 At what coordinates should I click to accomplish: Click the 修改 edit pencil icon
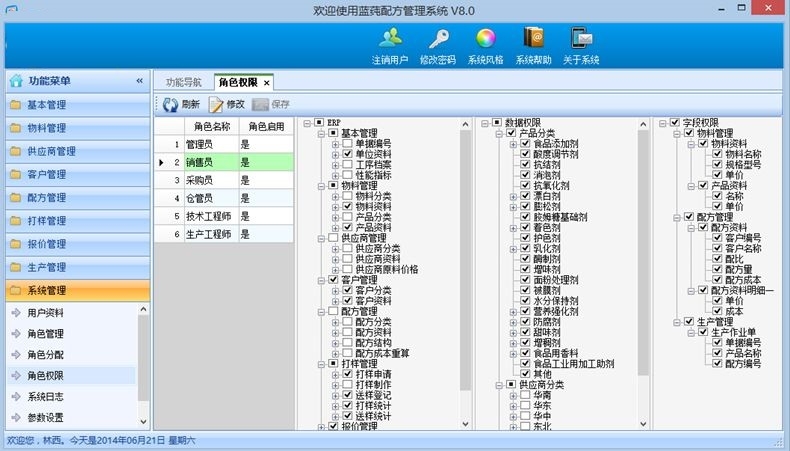click(216, 104)
